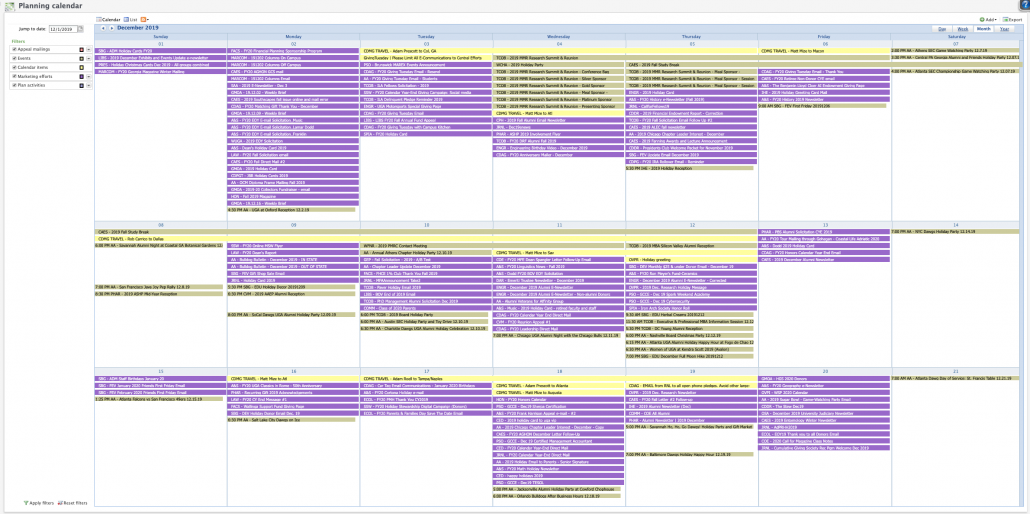Open 'Orlando Bulldogs After Business Hours' event

pyautogui.click(x=556, y=496)
